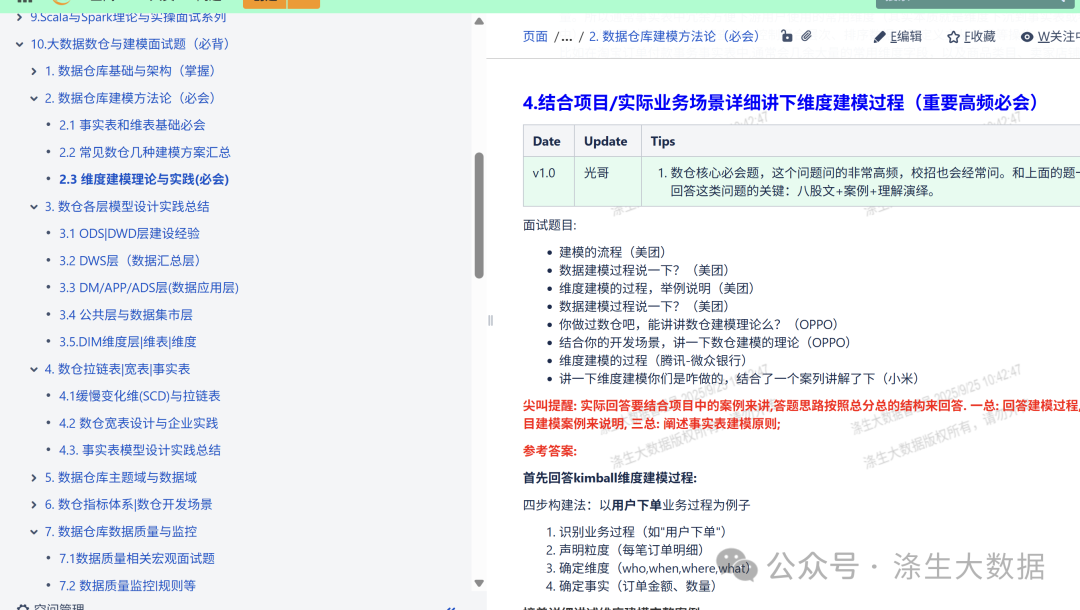This screenshot has width=1080, height=610.
Task: Collapse the 2. 数据仓库建模方法论 chevron
Action: click(34, 98)
